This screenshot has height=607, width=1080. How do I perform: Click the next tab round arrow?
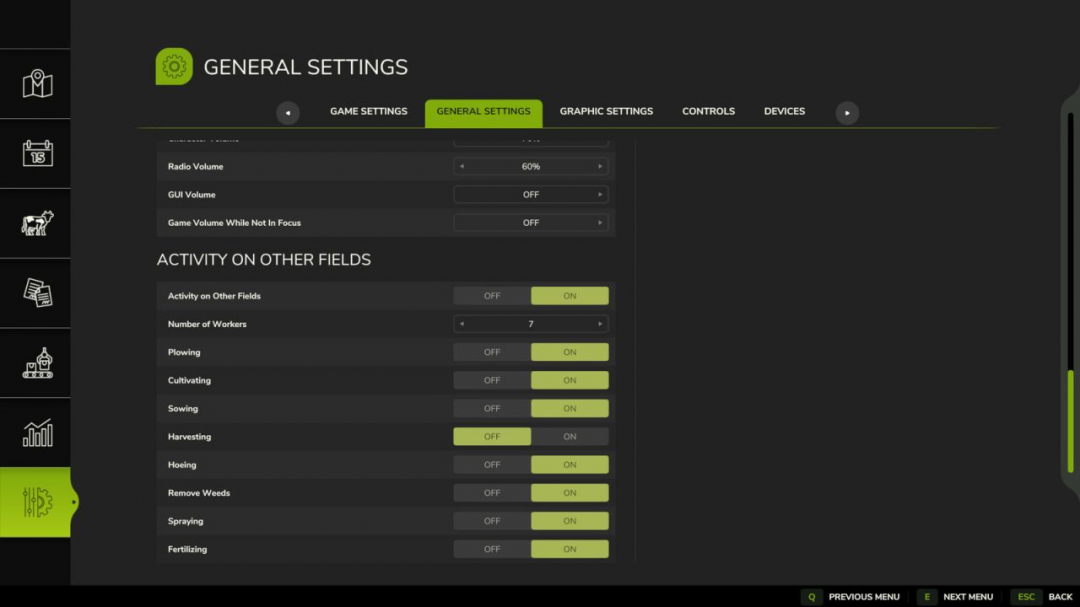(x=847, y=113)
